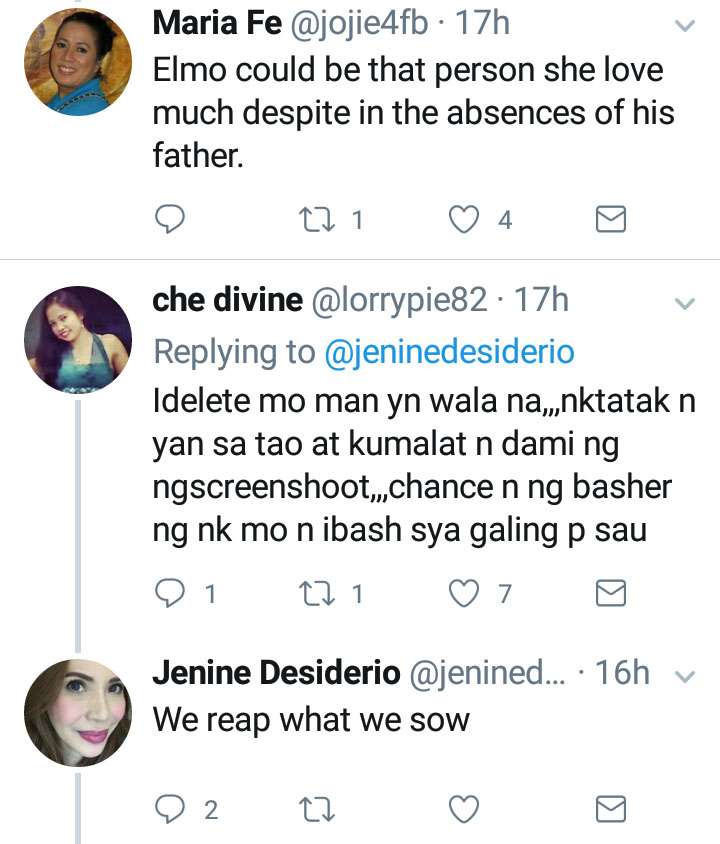Like Maria Fe's tweet about Elmo
720x844 pixels.
[x=464, y=219]
